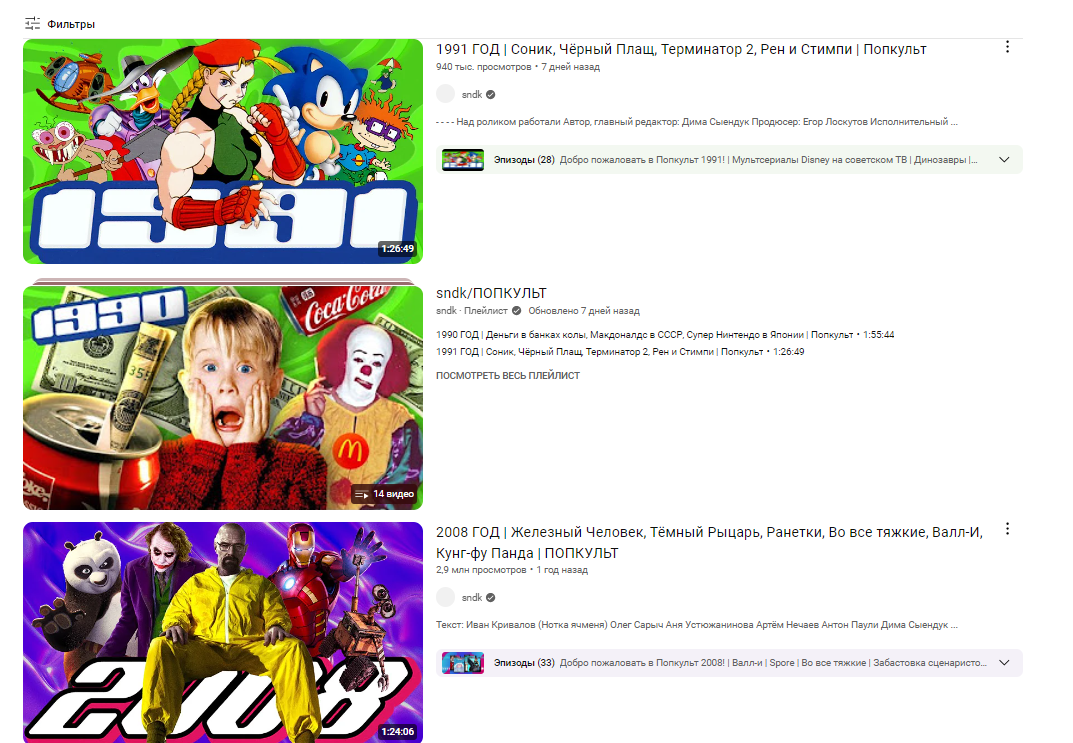The height and width of the screenshot is (743, 1073).
Task: Click verified badge next to sndk under 1991 video
Action: click(x=491, y=95)
